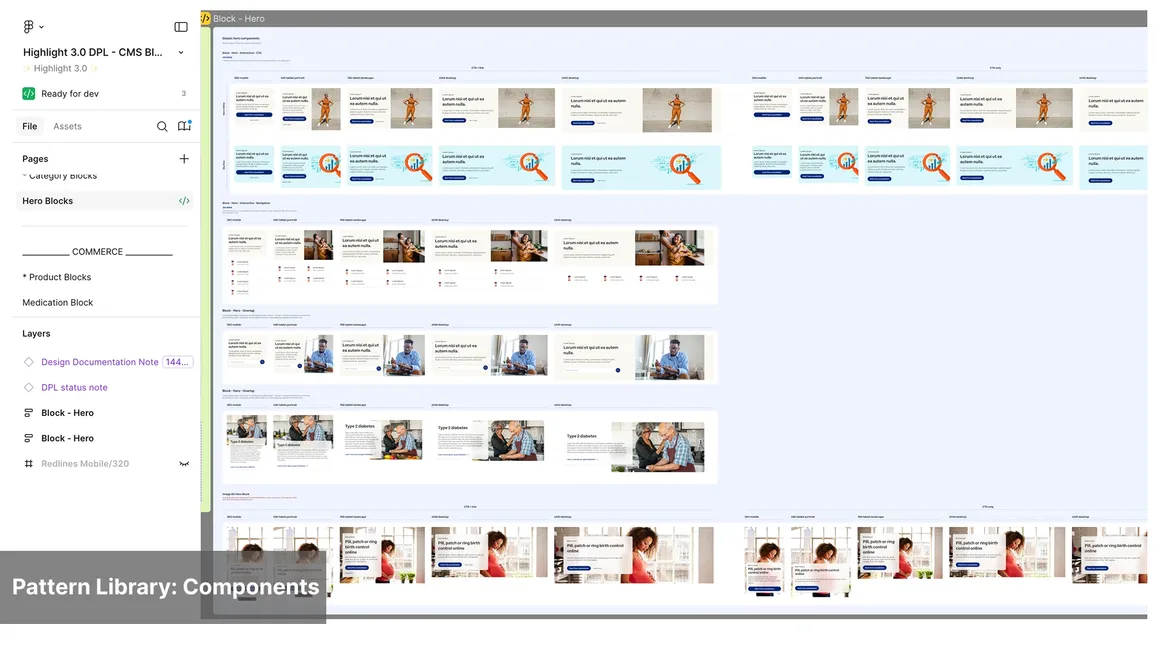Select the File tab
The height and width of the screenshot is (653, 1160).
tap(30, 127)
